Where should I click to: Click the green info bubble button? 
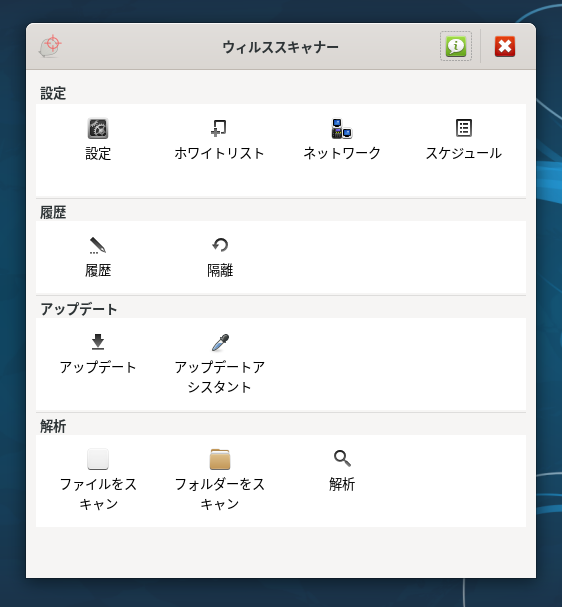click(x=456, y=46)
